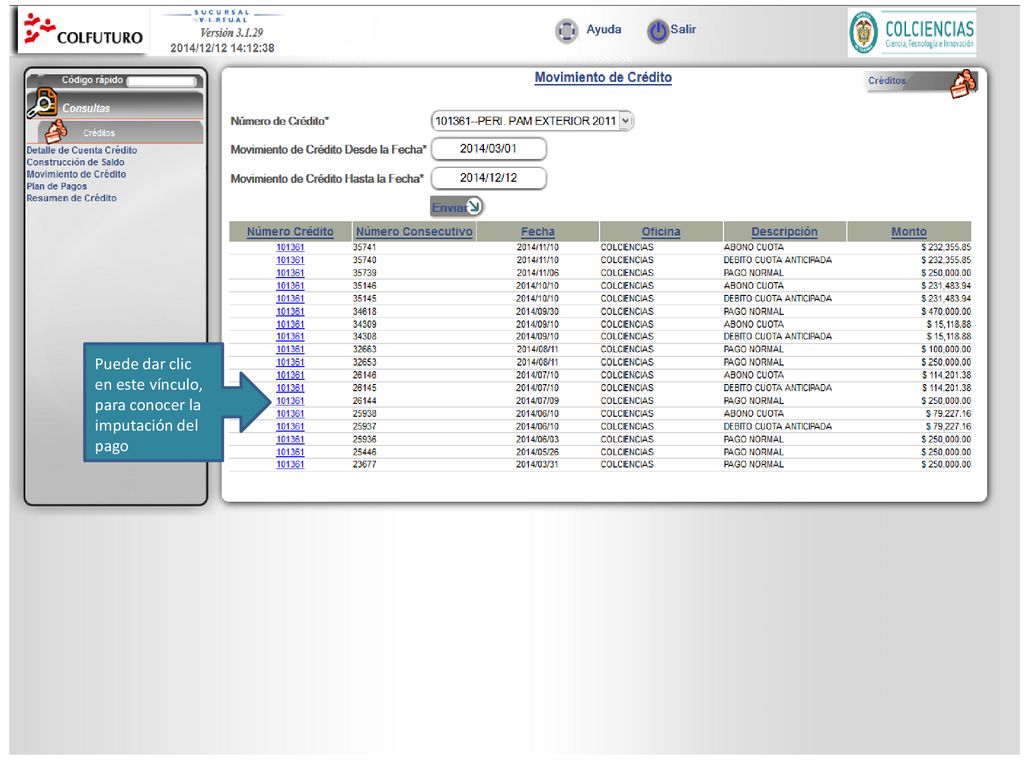The width and height of the screenshot is (1024, 768).
Task: Select the date 2014/03/31 cell
Action: coord(537,464)
